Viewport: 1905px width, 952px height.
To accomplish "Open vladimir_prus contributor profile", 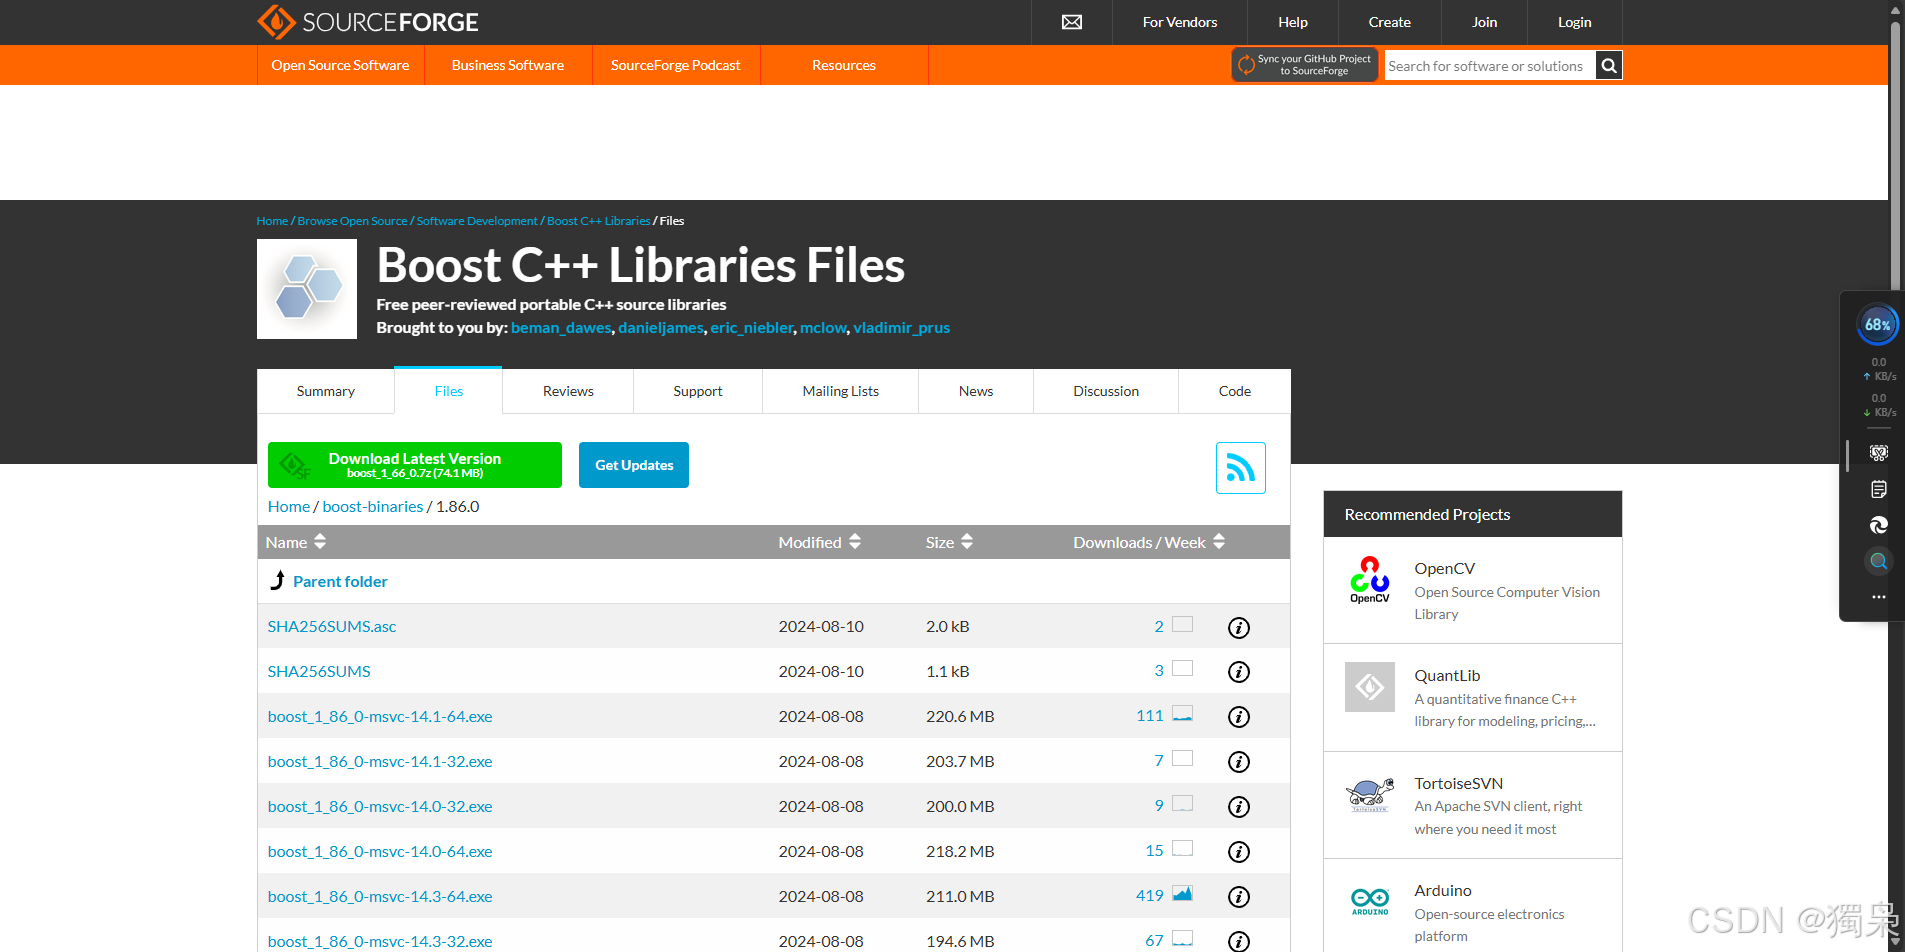I will 902,328.
